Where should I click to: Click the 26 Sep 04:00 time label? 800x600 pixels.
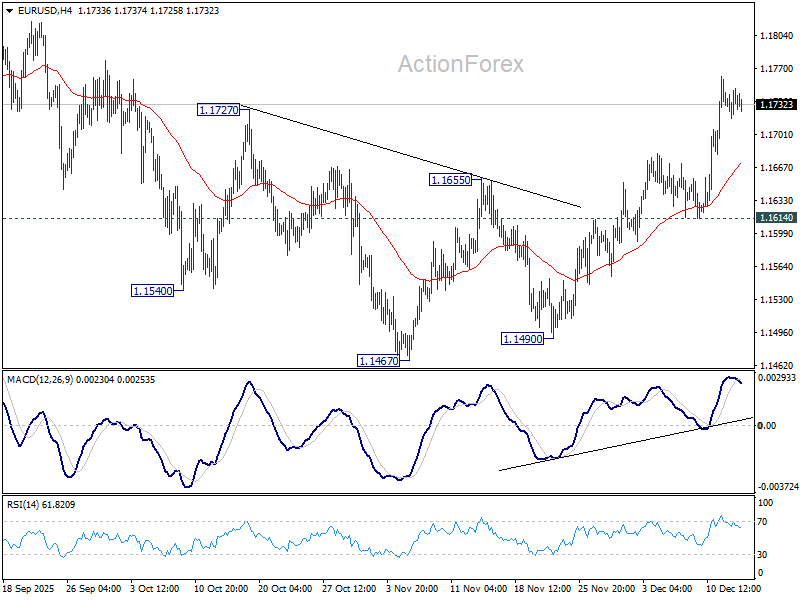click(x=93, y=588)
